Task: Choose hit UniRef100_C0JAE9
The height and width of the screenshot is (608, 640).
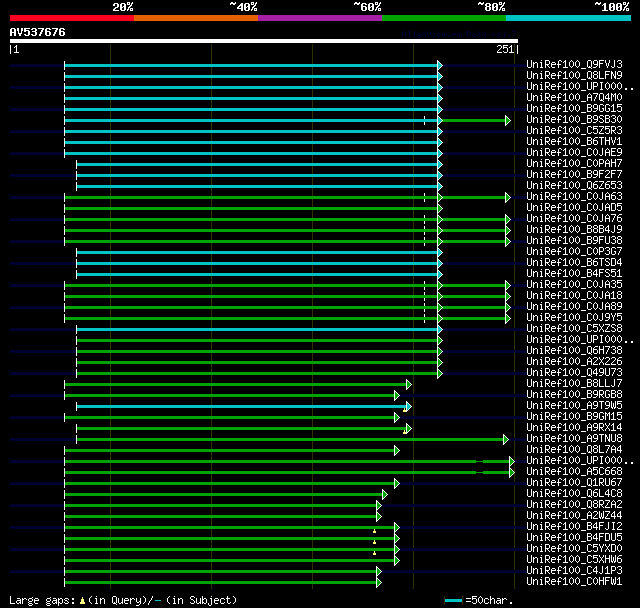Action: [574, 153]
